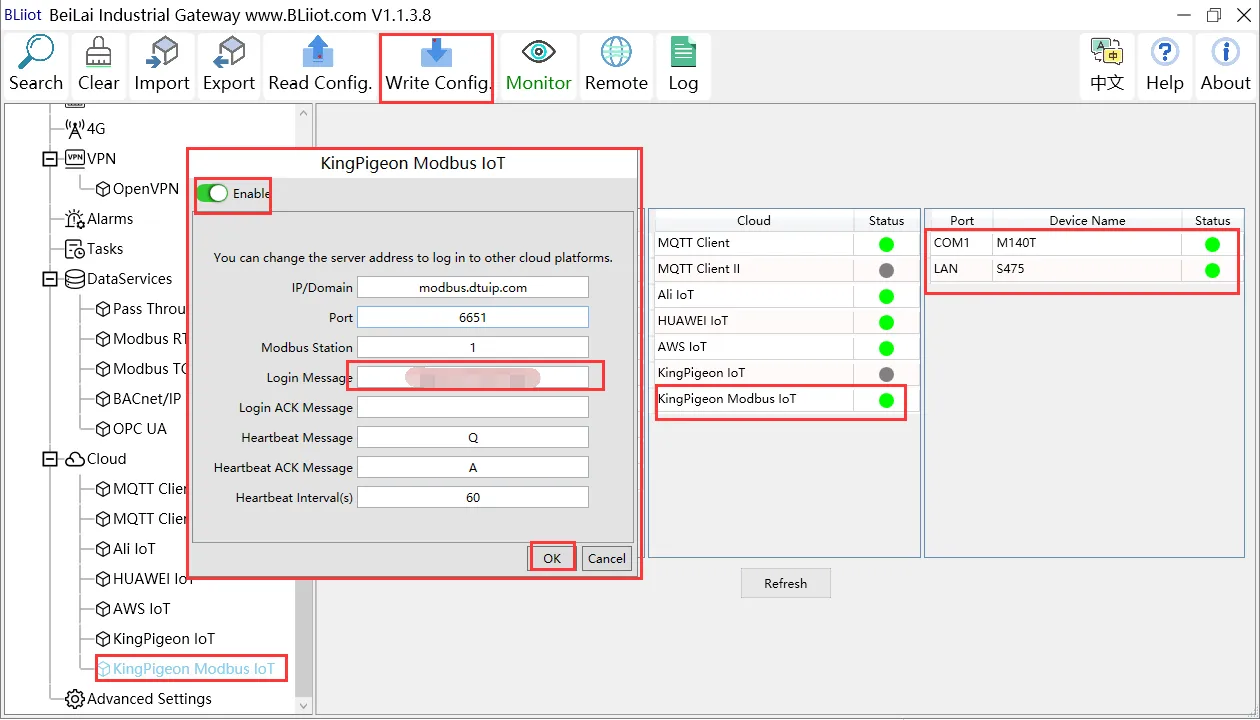Image resolution: width=1260 pixels, height=720 pixels.
Task: Open the About icon
Action: click(1225, 66)
